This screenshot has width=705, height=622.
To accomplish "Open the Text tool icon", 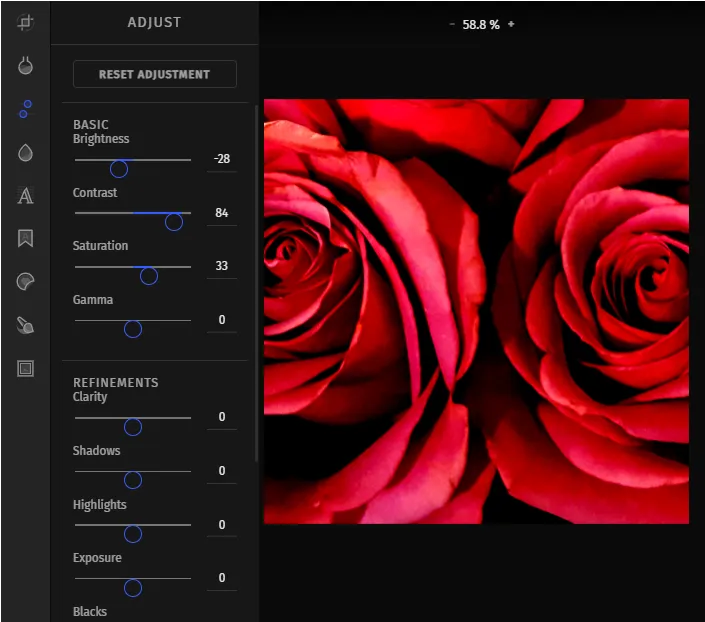I will pyautogui.click(x=25, y=196).
